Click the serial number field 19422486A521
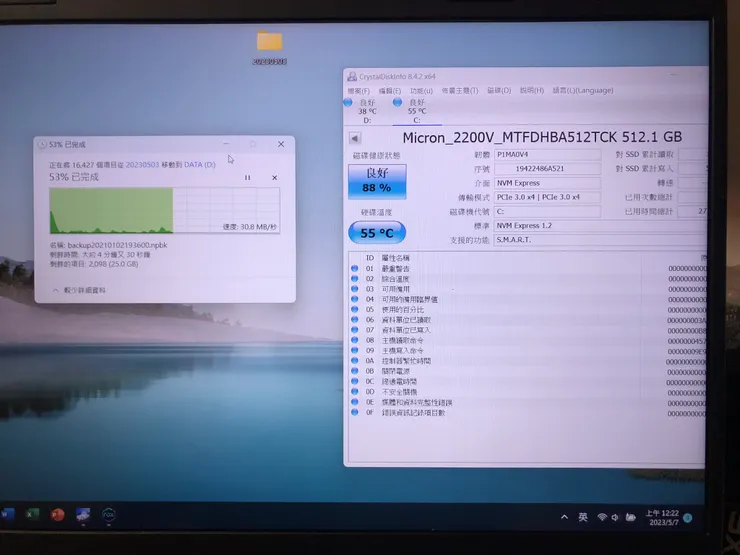This screenshot has height=555, width=740. [547, 168]
